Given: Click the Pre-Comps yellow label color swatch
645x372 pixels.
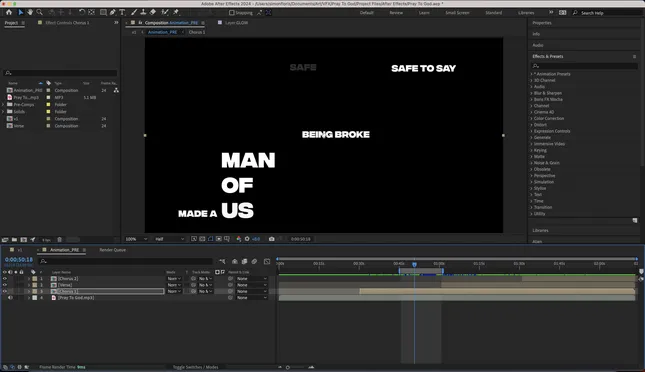Looking at the screenshot, I should point(48,105).
